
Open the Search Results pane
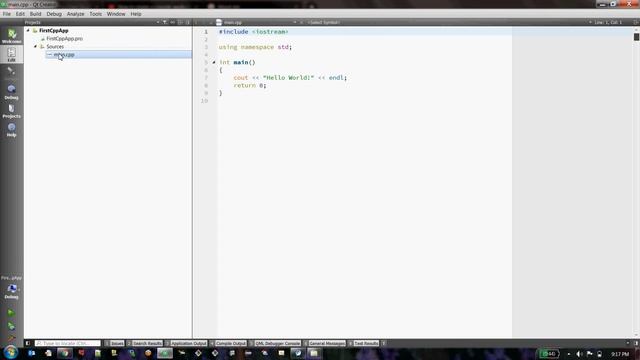(144, 343)
